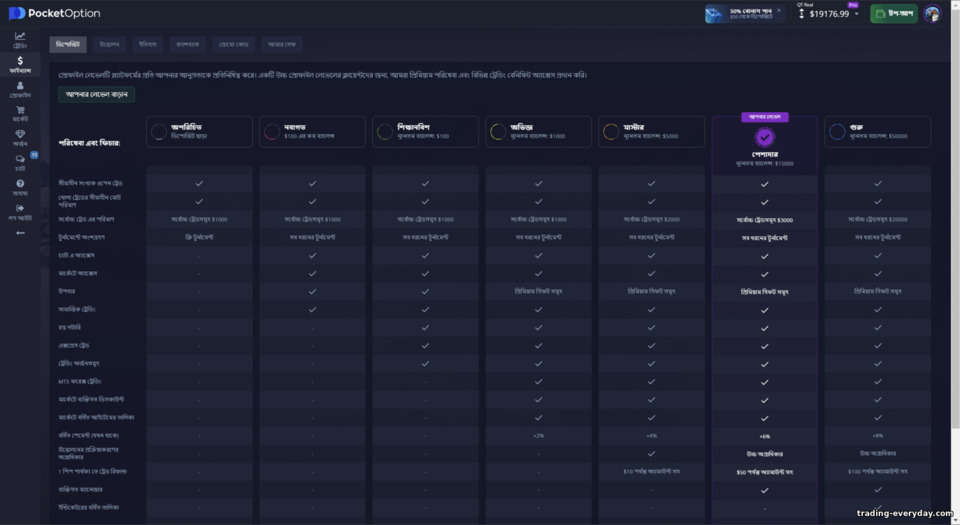Select the Finance dollar icon in sidebar

20,61
